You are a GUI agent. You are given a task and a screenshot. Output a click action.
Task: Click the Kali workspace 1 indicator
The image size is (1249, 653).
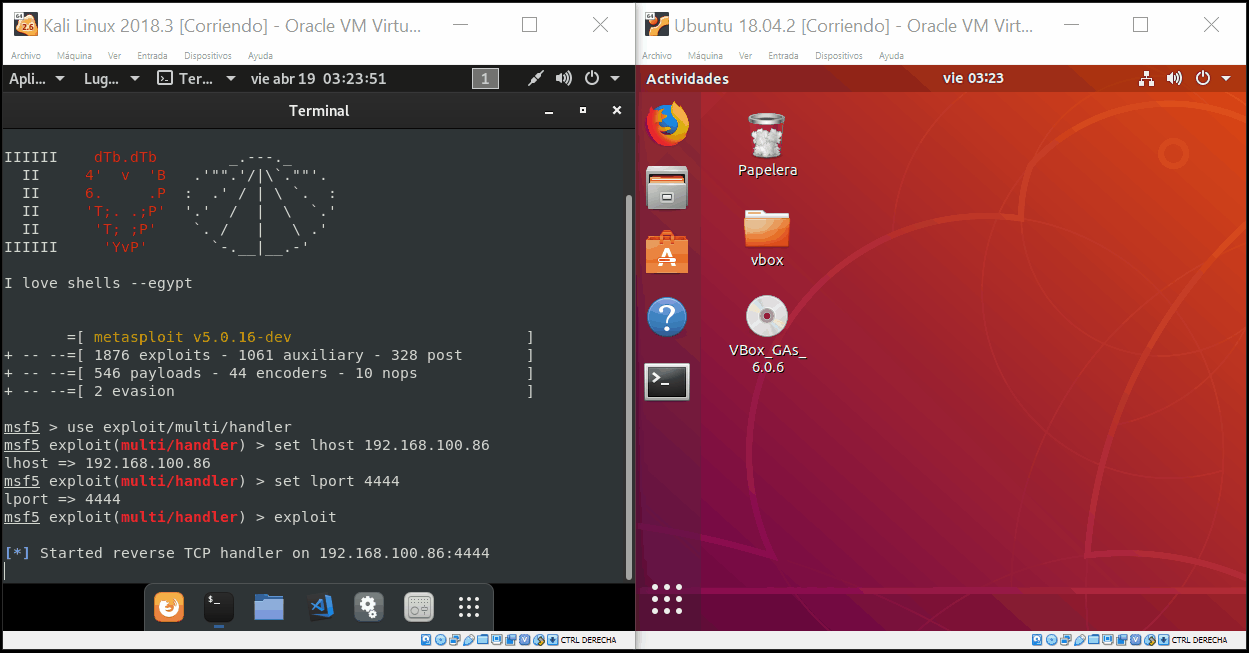pyautogui.click(x=485, y=78)
